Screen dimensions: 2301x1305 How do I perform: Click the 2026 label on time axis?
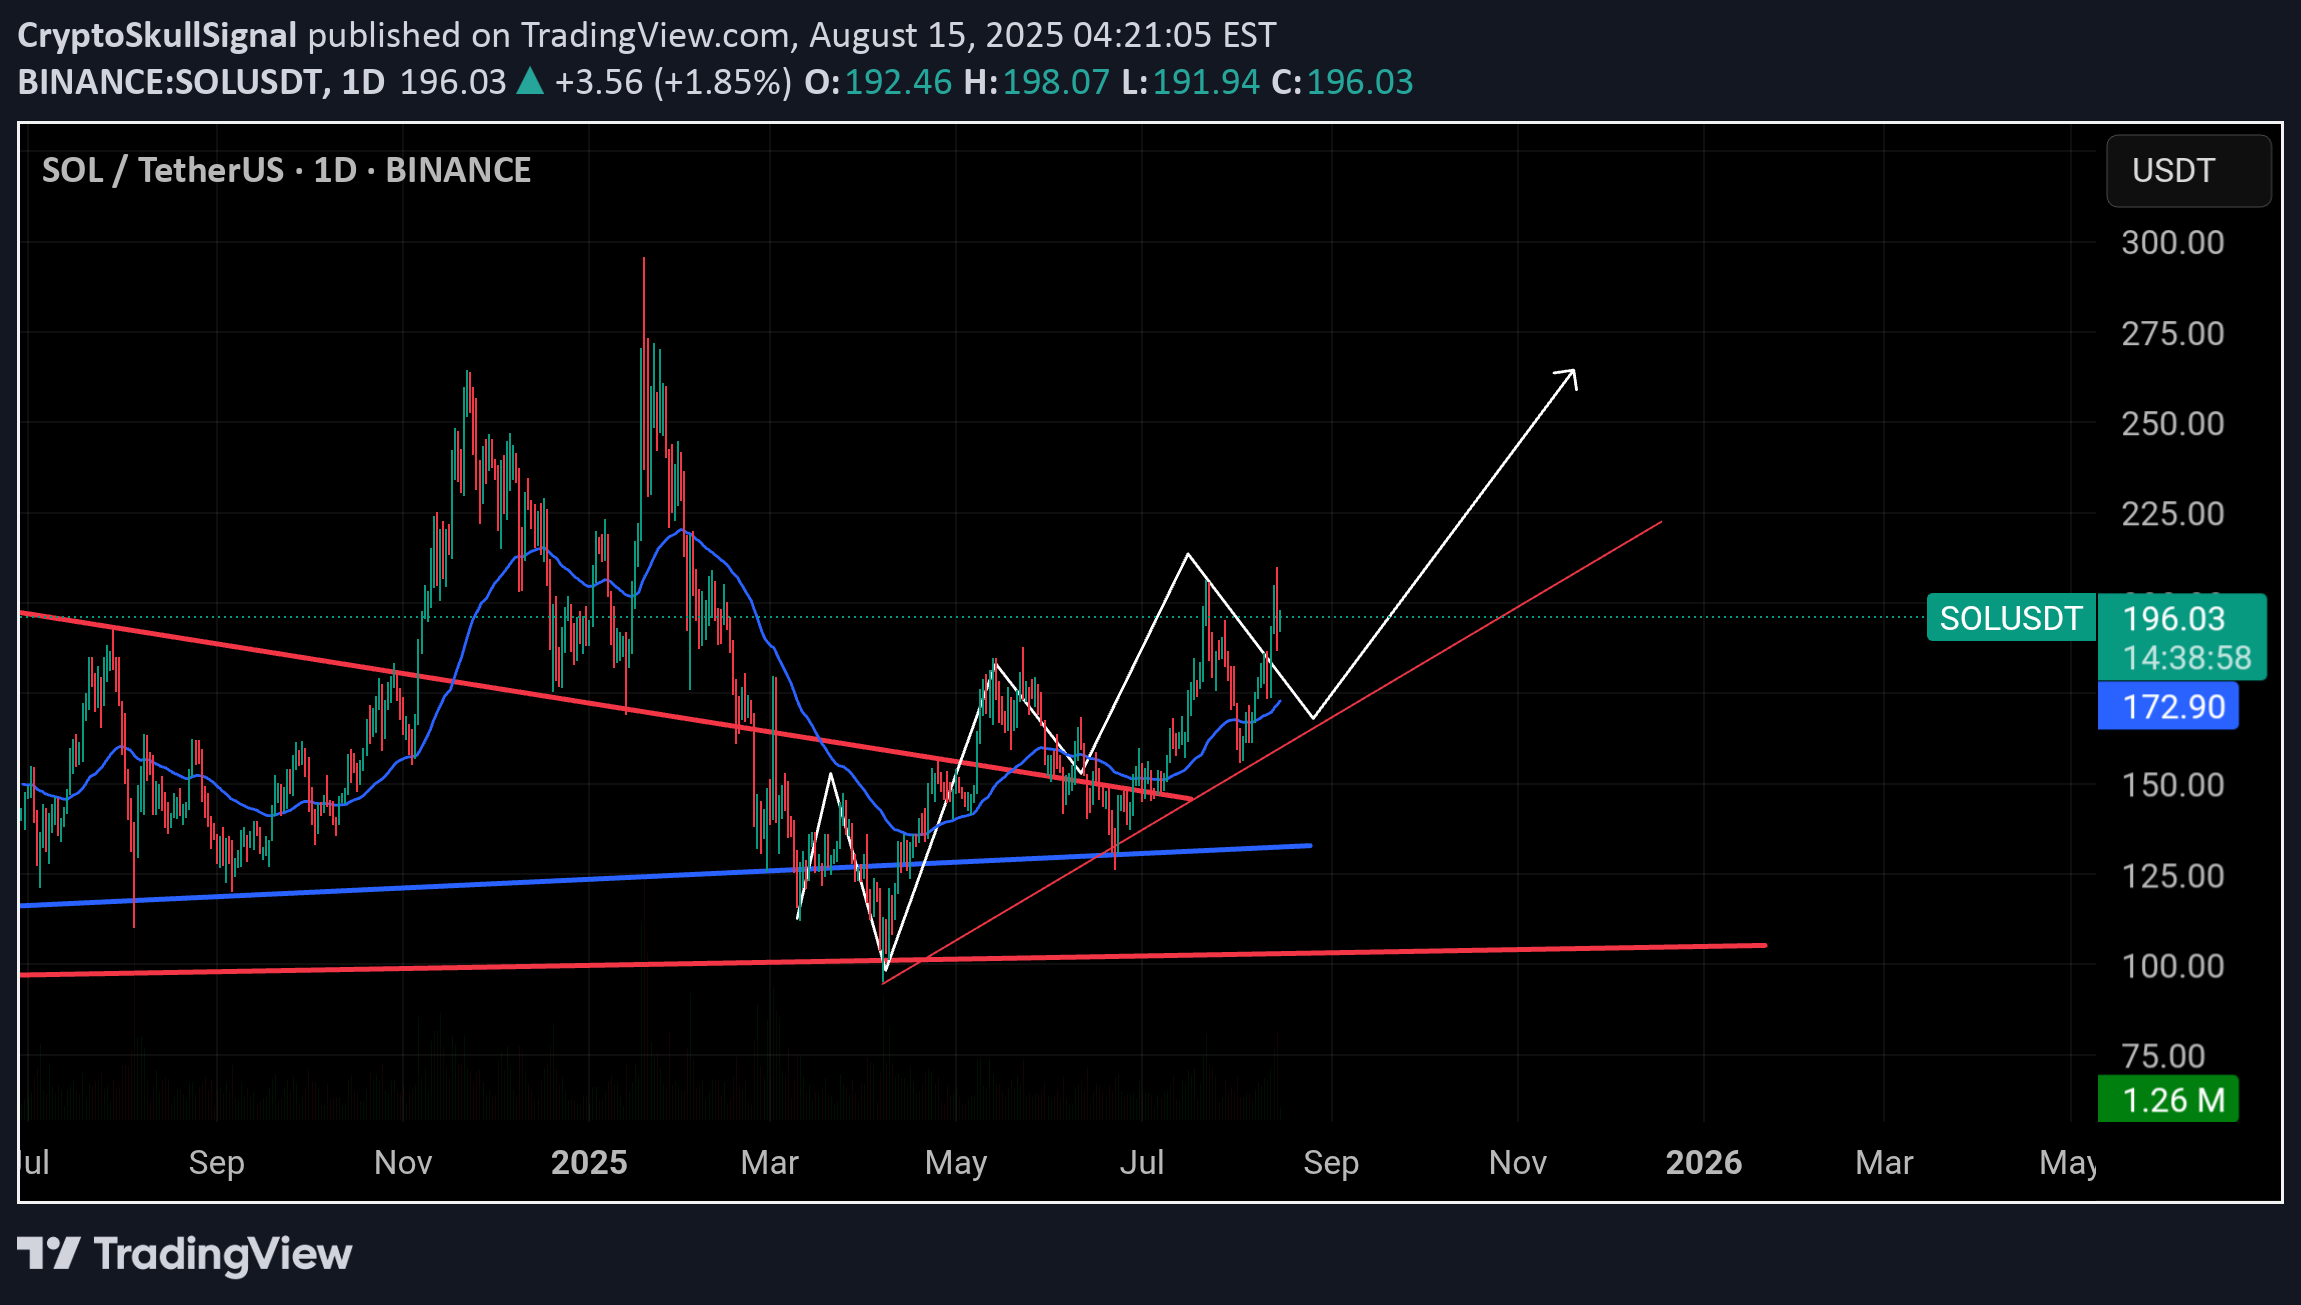click(x=1704, y=1162)
